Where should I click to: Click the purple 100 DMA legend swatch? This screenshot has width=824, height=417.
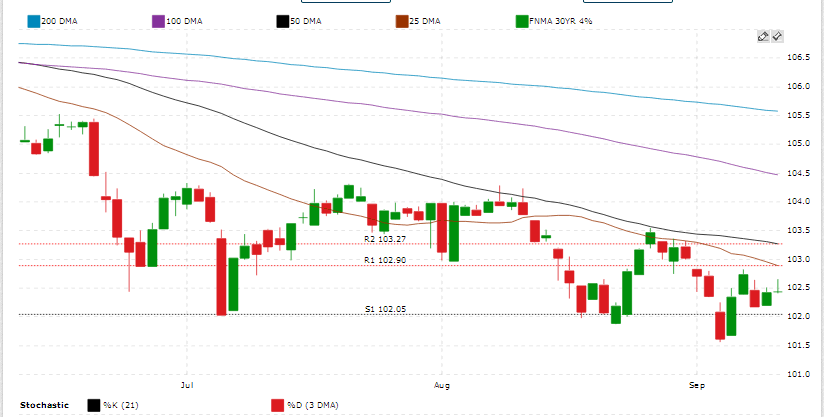(x=159, y=22)
